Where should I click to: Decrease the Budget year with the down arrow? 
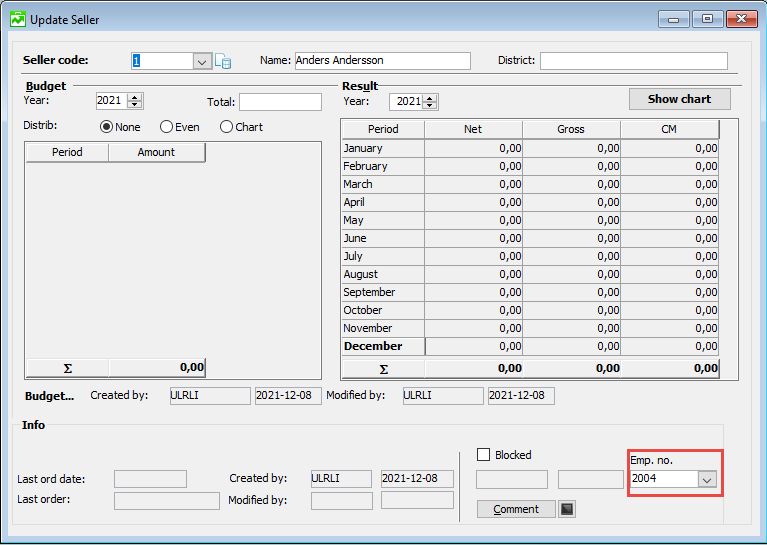point(135,104)
